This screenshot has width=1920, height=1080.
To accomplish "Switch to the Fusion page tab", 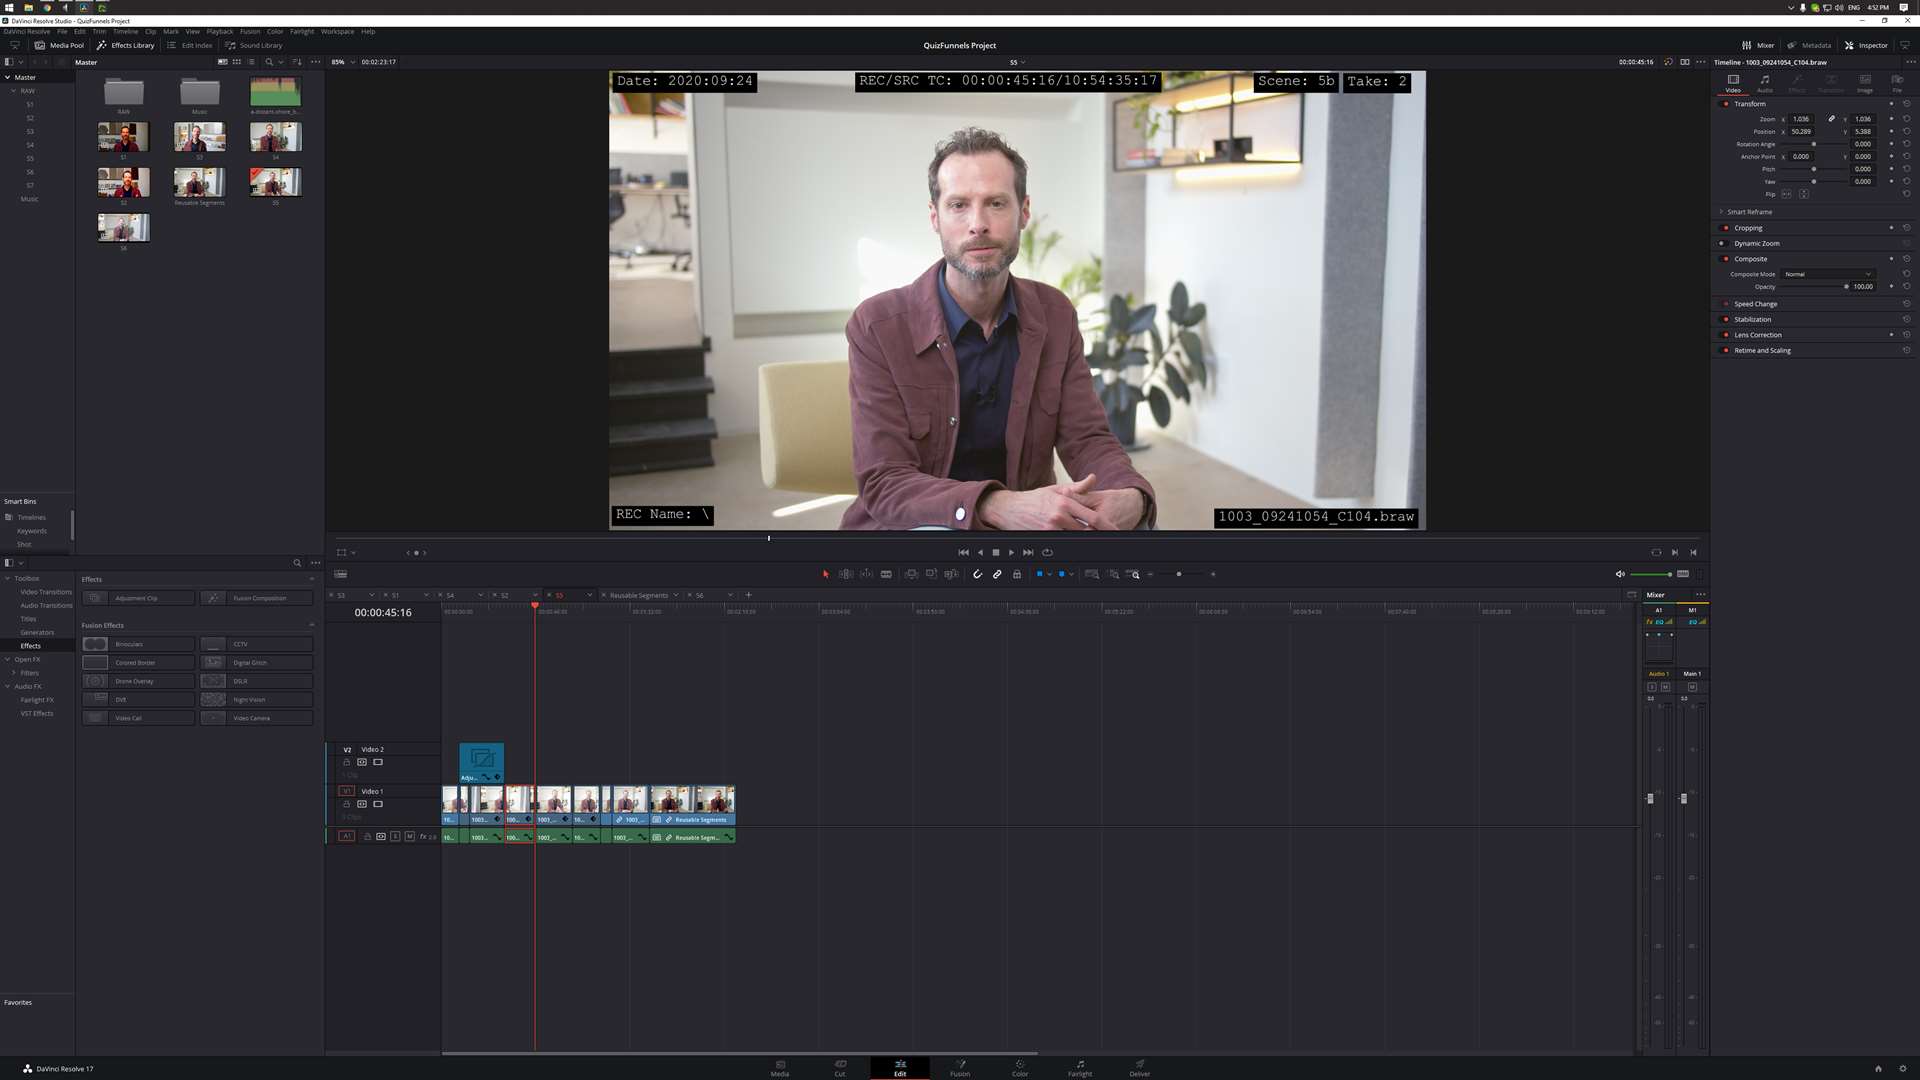I will tap(960, 1068).
